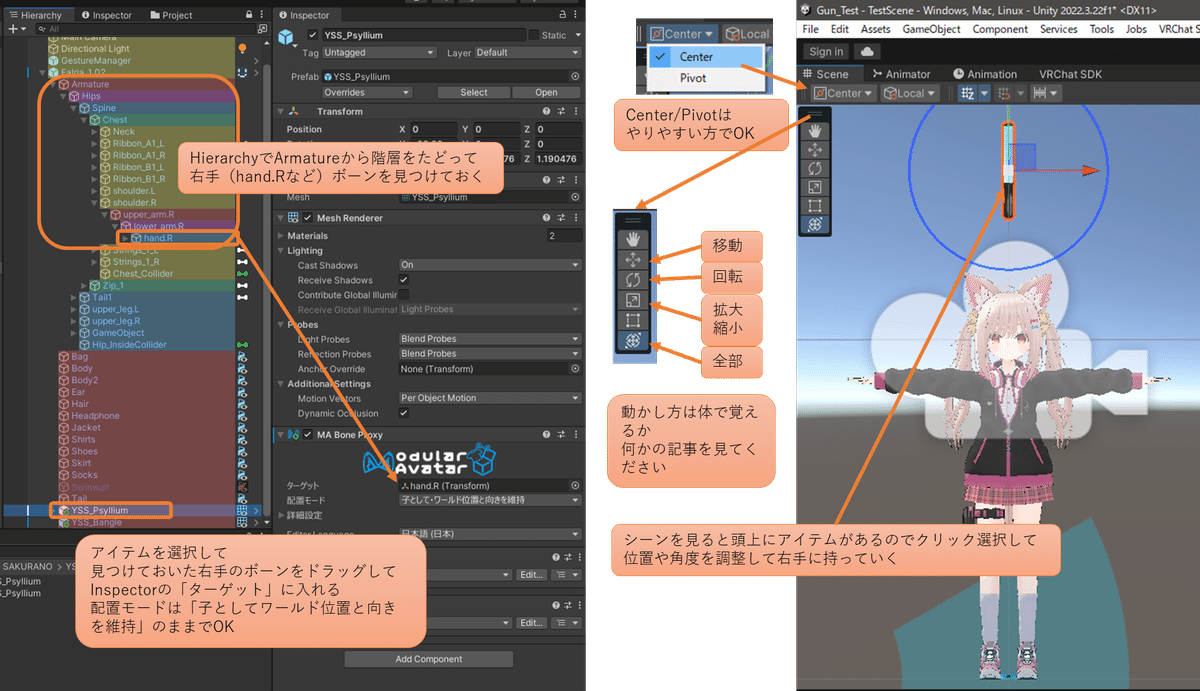The height and width of the screenshot is (691, 1200).
Task: Open the 配置モード dropdown
Action: click(490, 500)
